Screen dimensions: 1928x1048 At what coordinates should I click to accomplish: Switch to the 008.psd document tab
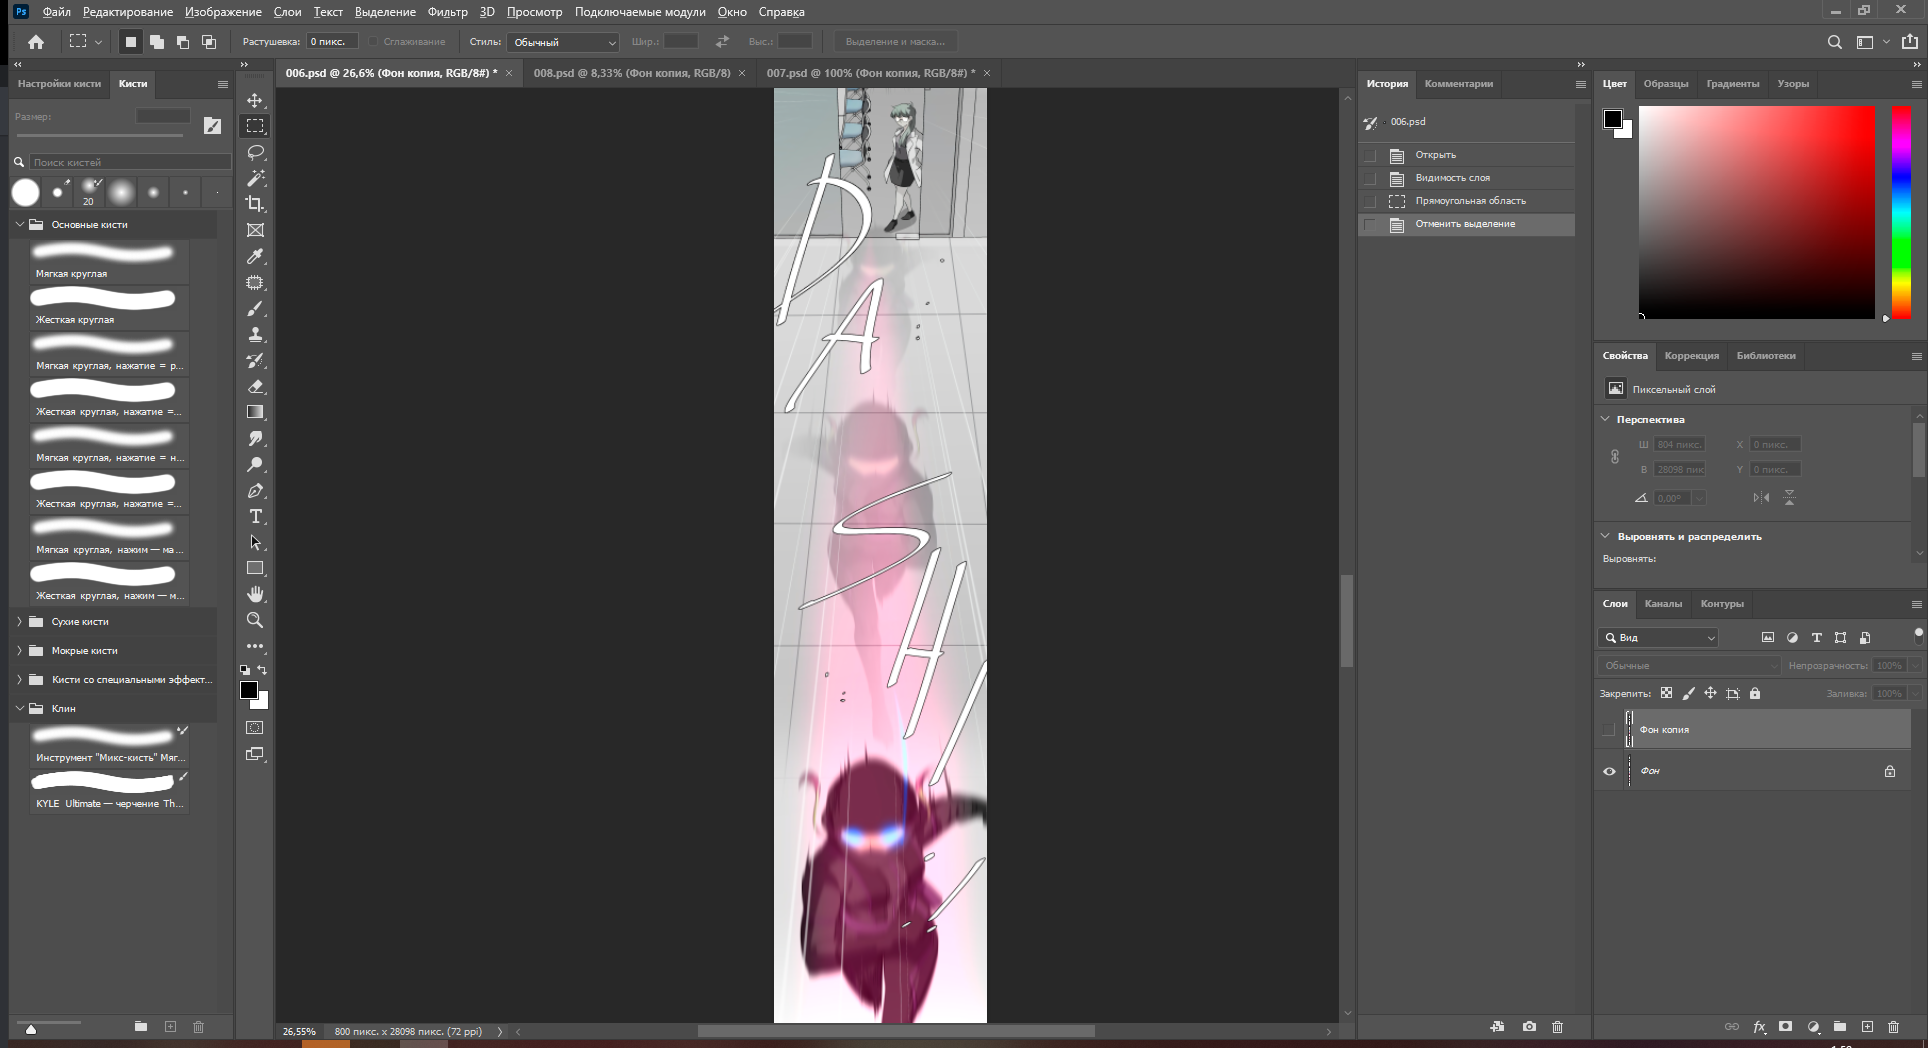631,73
